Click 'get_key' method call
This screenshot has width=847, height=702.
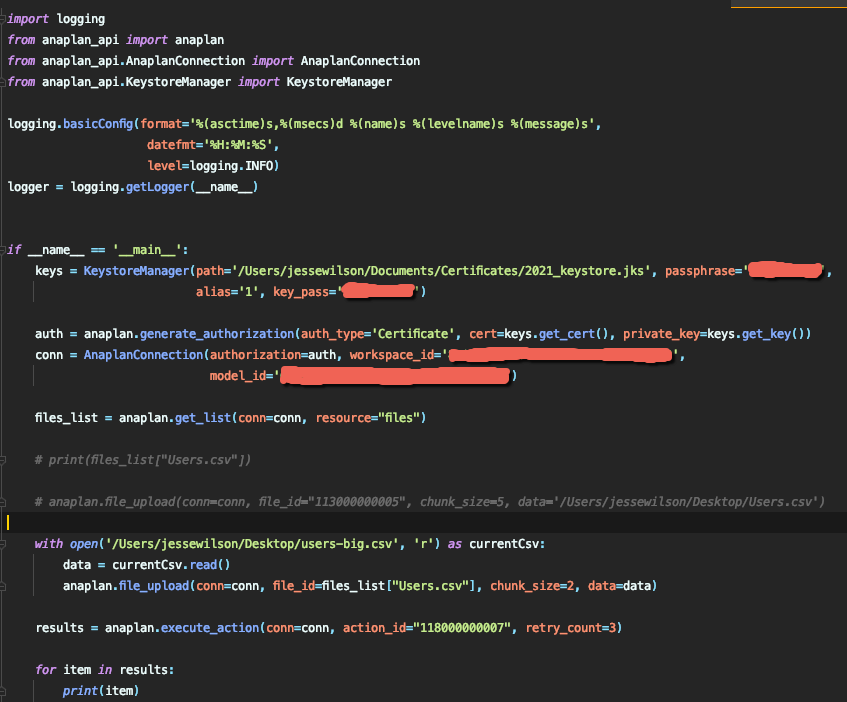767,334
